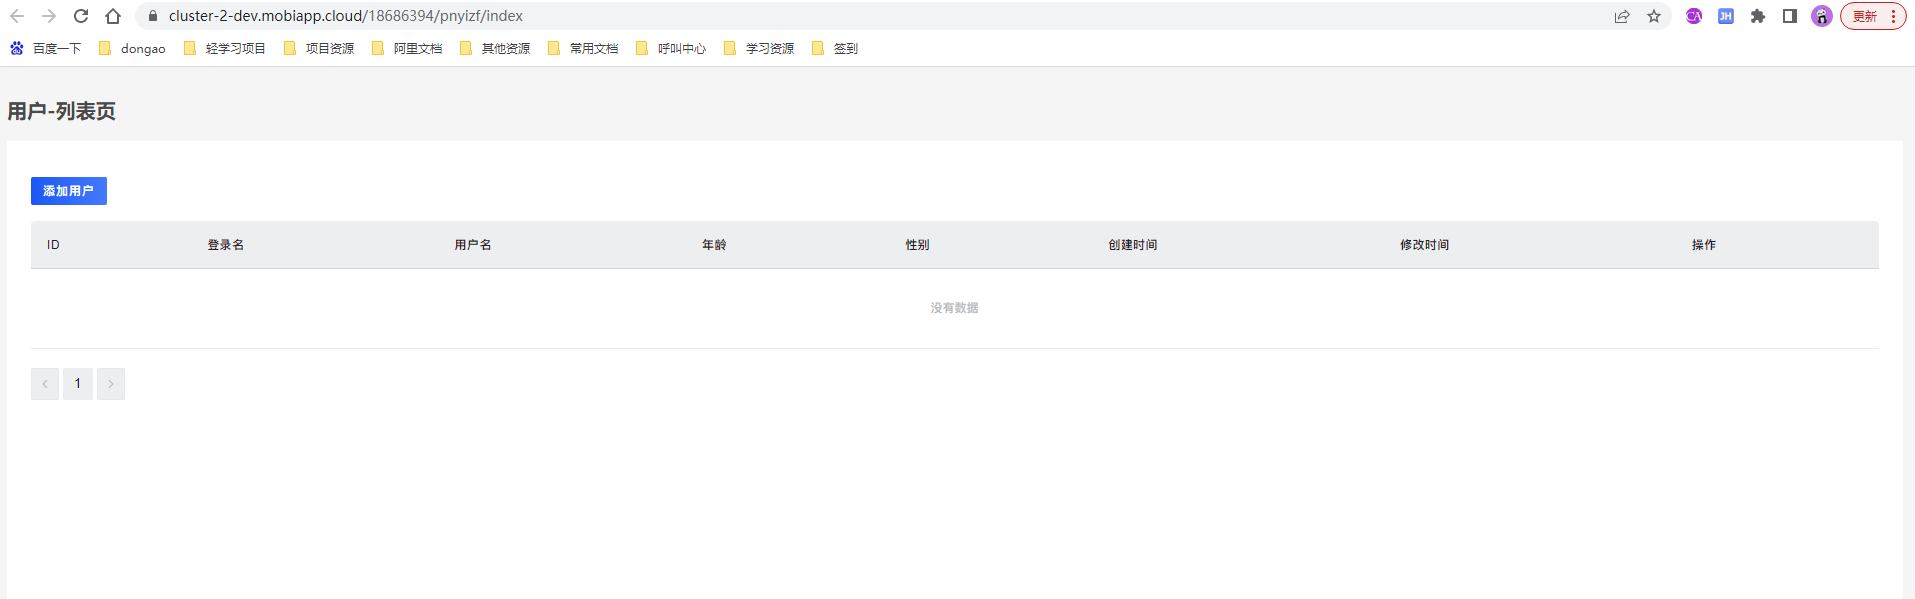
Task: Open the 阿里文档 bookmark folder
Action: [x=407, y=48]
